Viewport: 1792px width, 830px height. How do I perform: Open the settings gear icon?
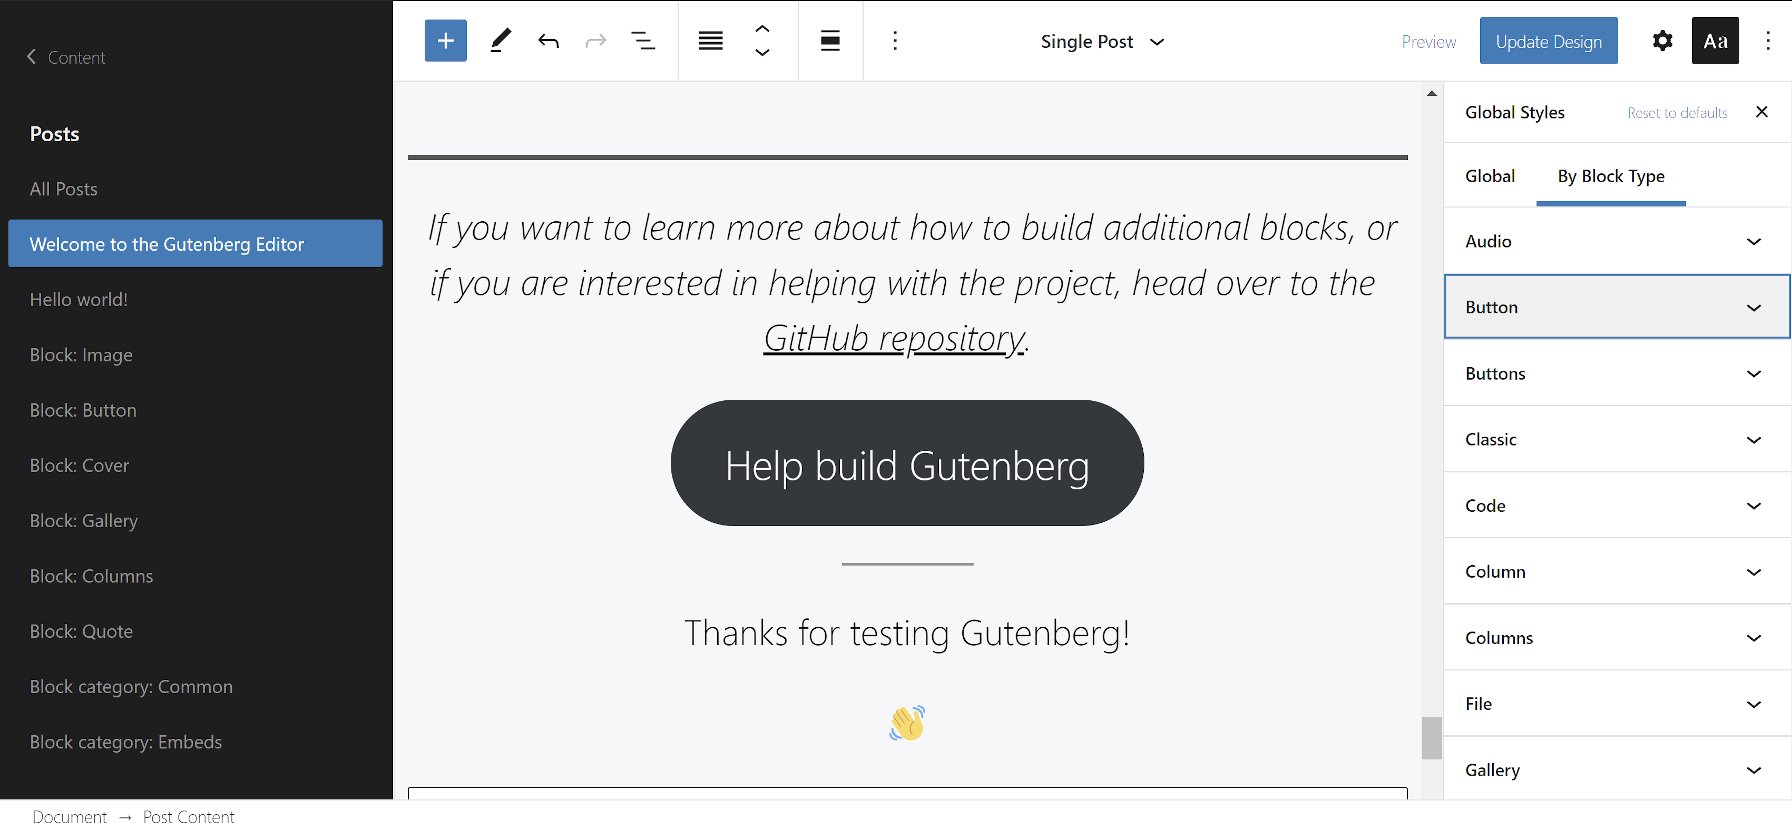click(1662, 41)
